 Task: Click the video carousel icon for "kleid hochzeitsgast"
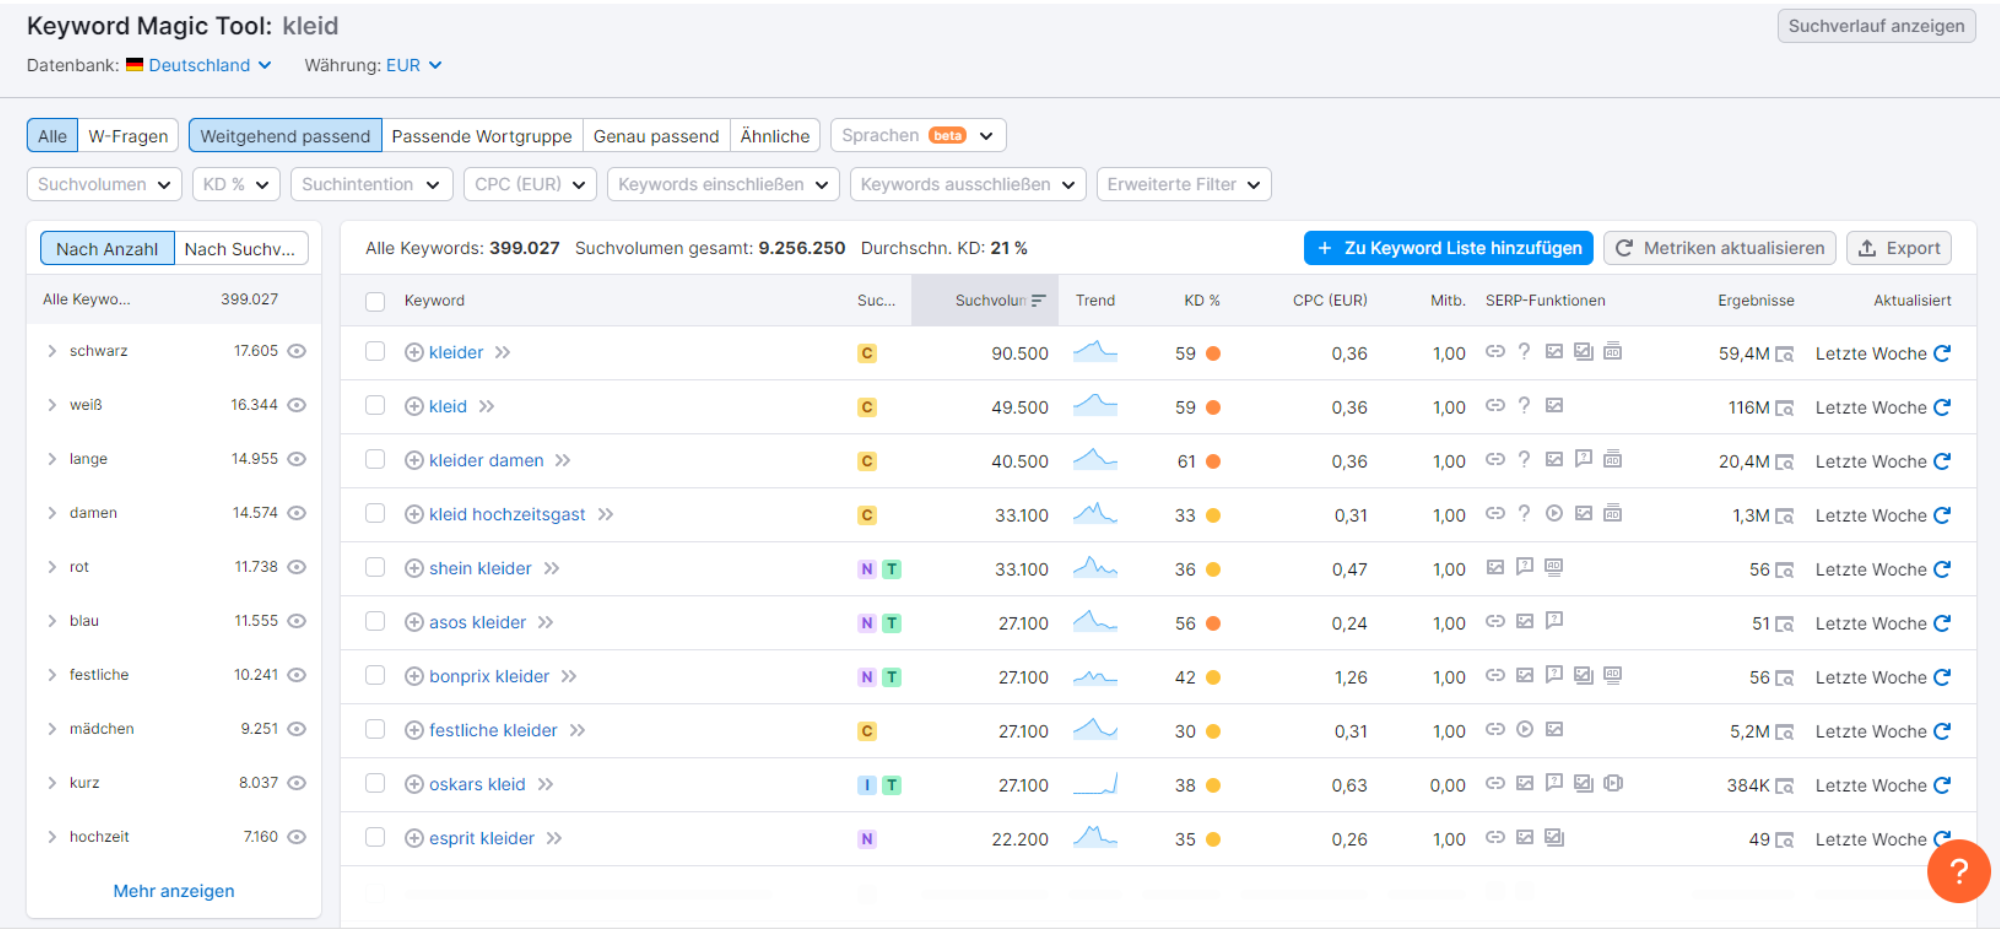tap(1553, 514)
